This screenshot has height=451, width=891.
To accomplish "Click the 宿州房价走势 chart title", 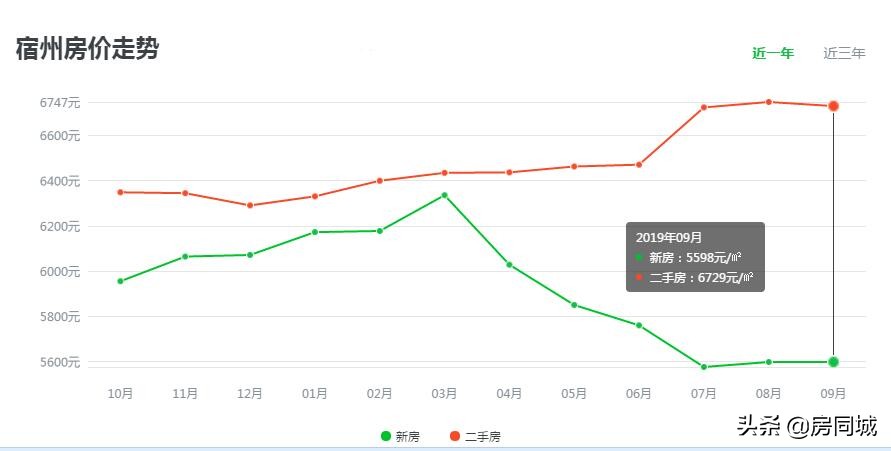I will [x=87, y=48].
